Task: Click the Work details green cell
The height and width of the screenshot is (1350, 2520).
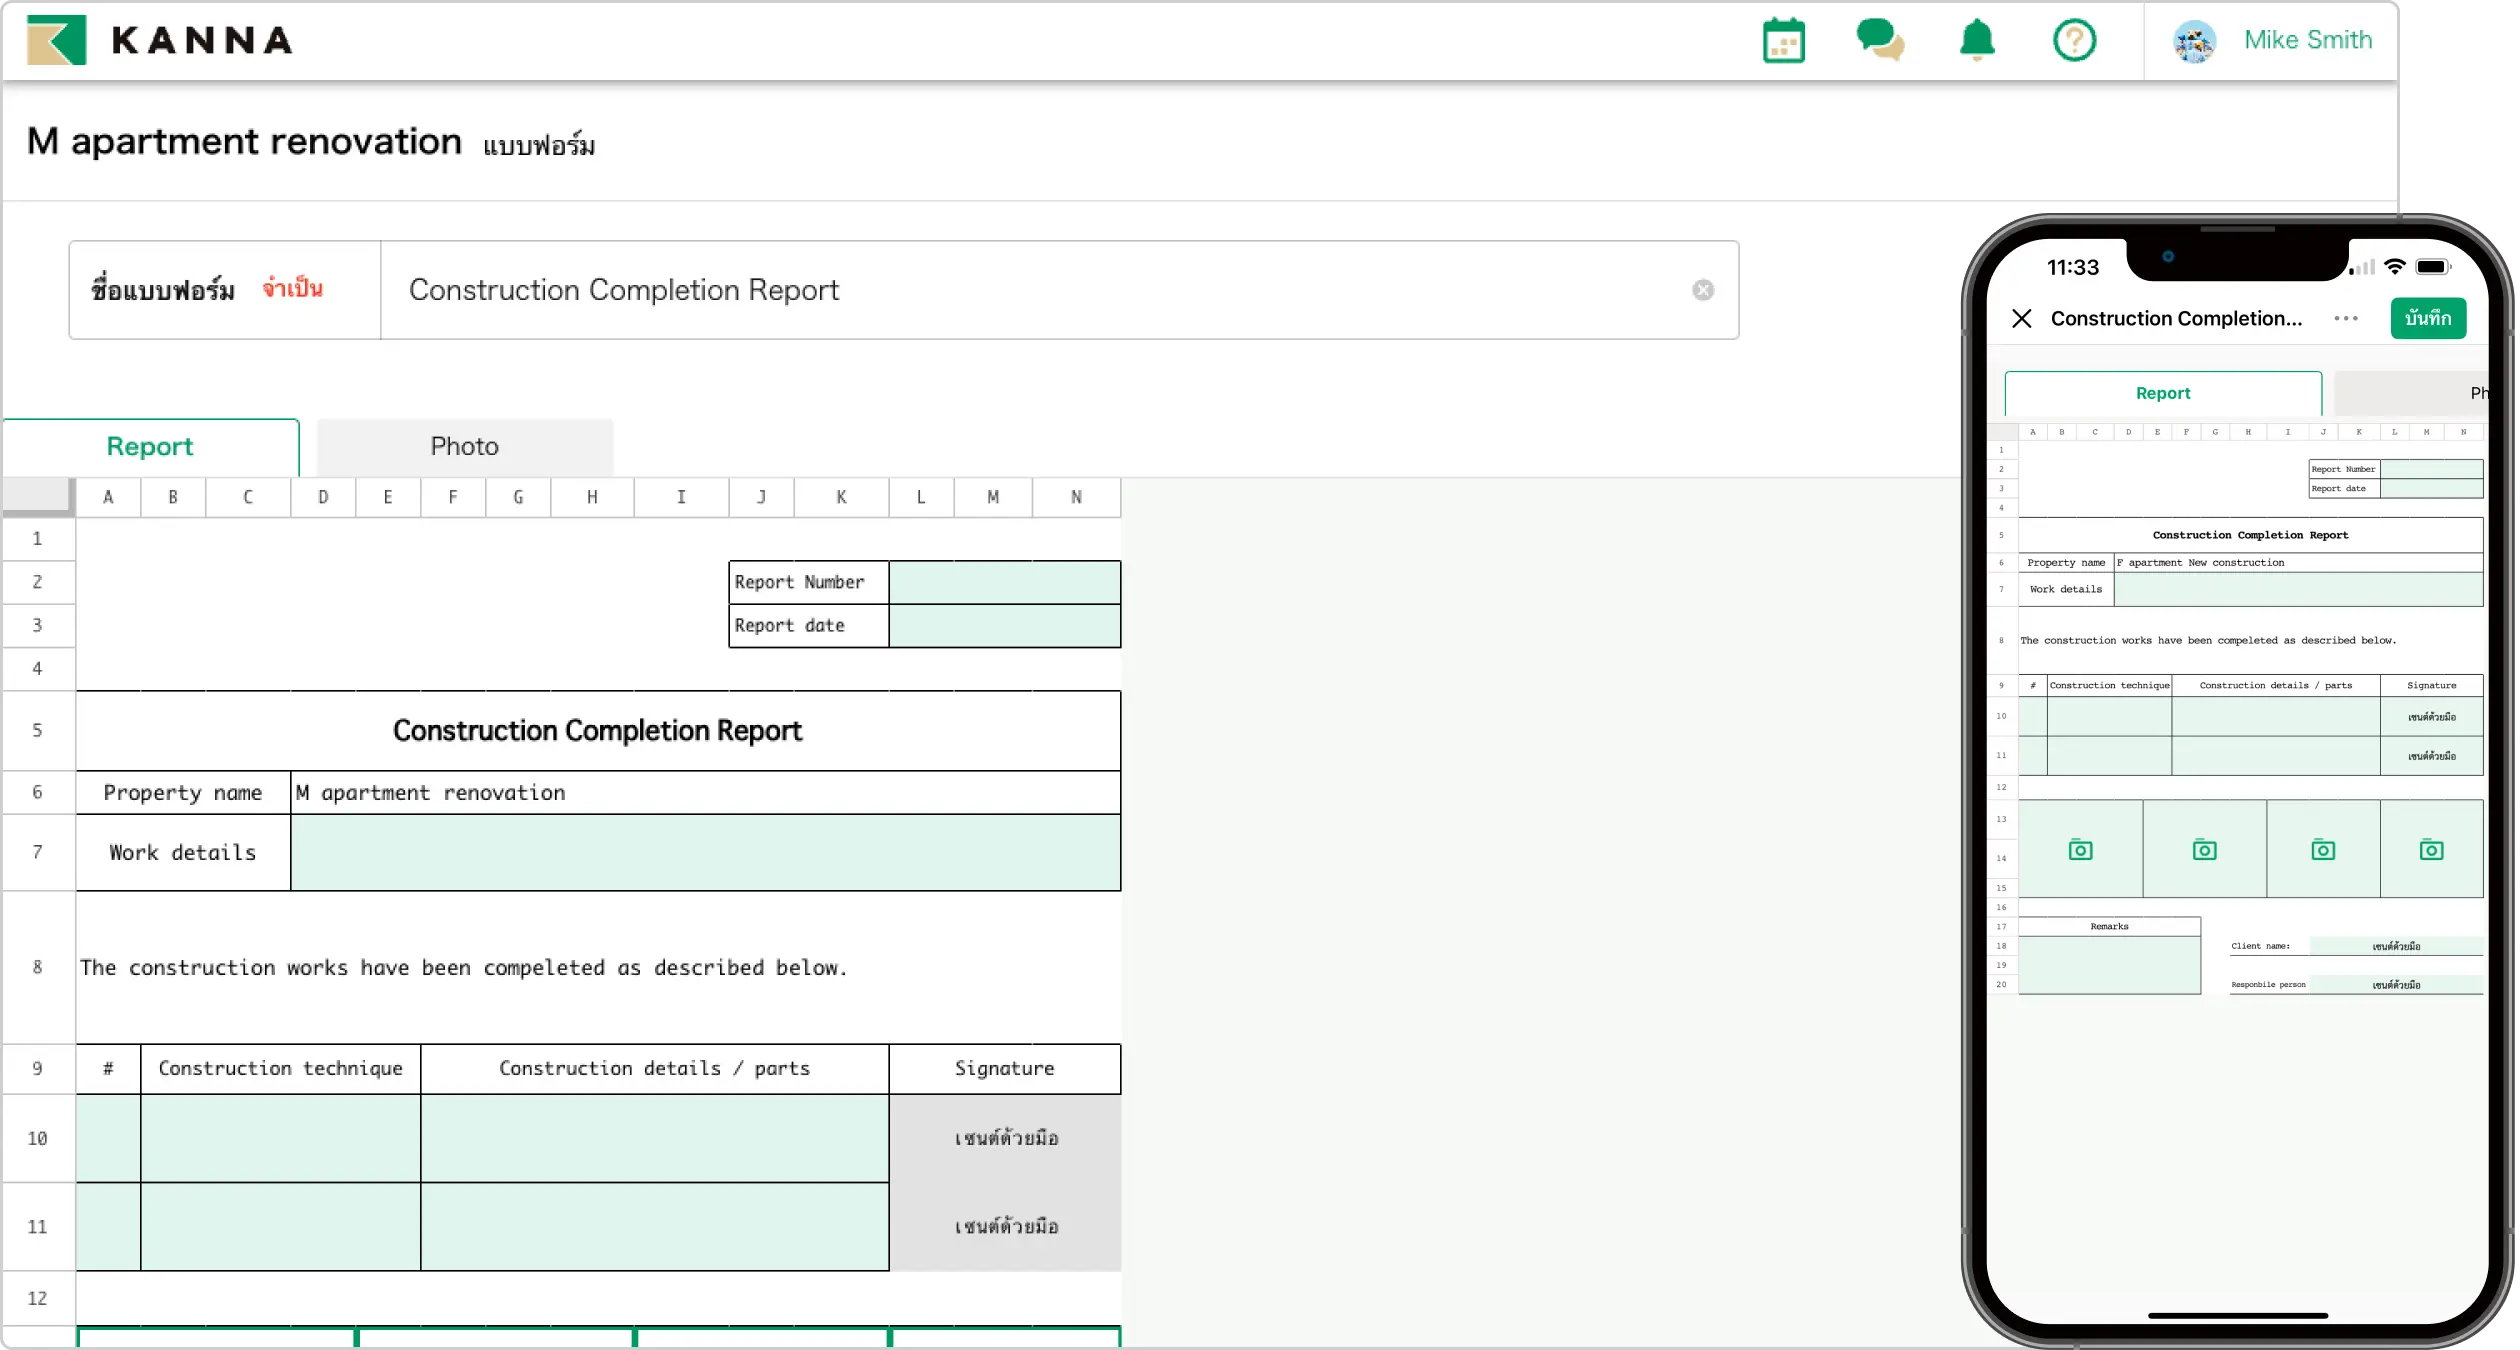Action: (705, 852)
